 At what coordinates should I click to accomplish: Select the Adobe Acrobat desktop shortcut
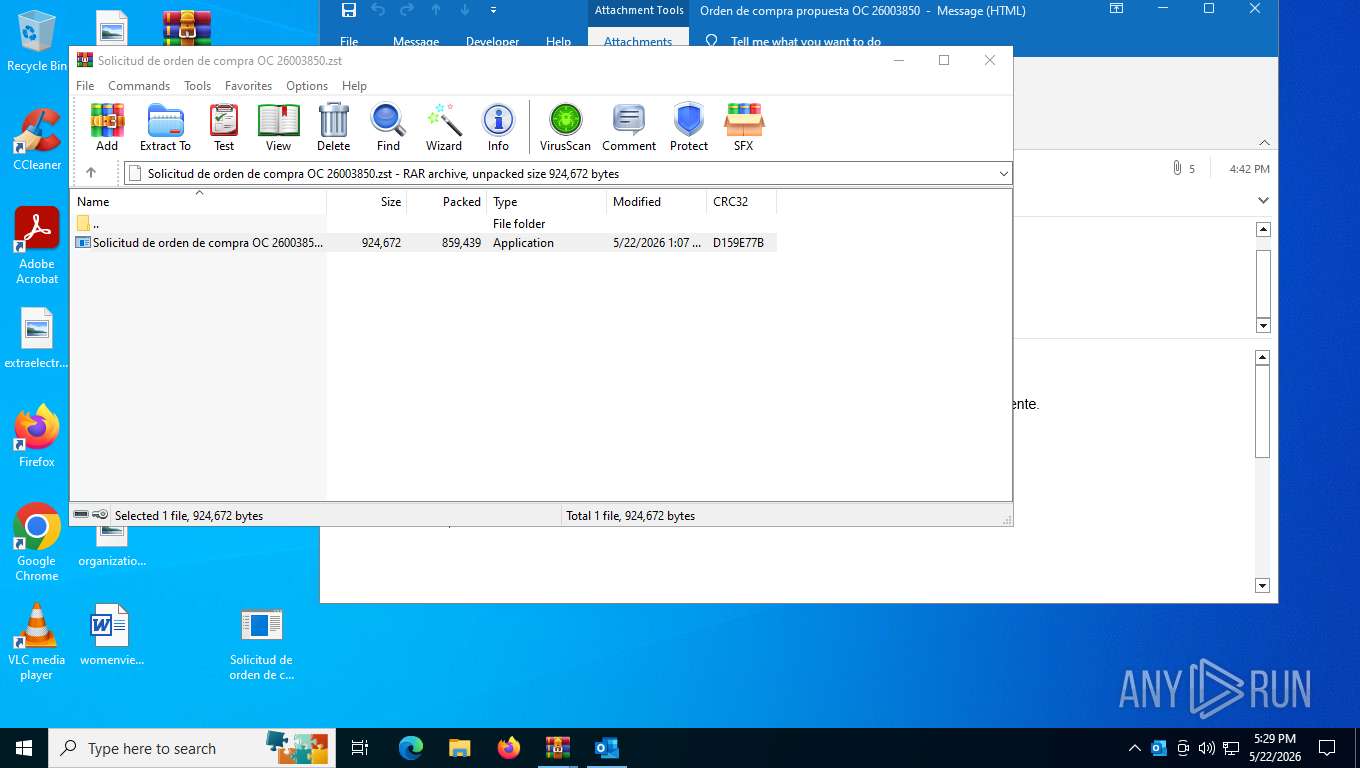37,246
